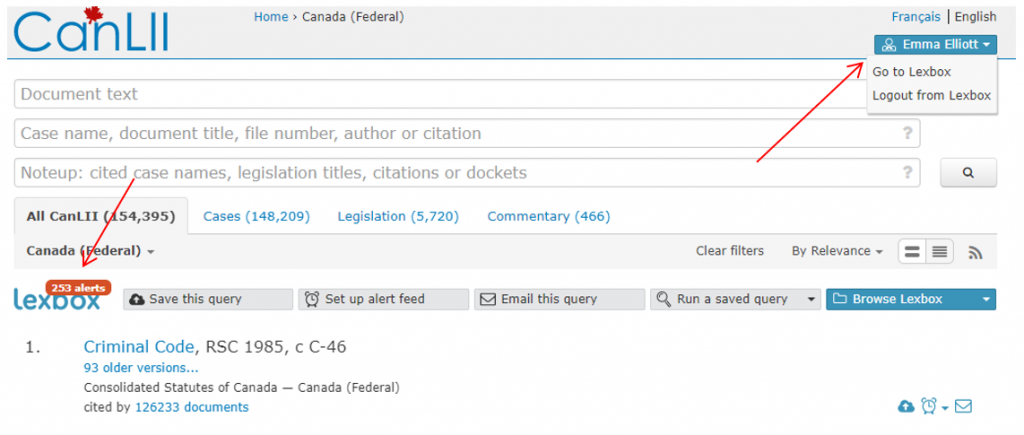Select Go to Lexbox menu item
The image size is (1024, 435).
click(x=911, y=72)
